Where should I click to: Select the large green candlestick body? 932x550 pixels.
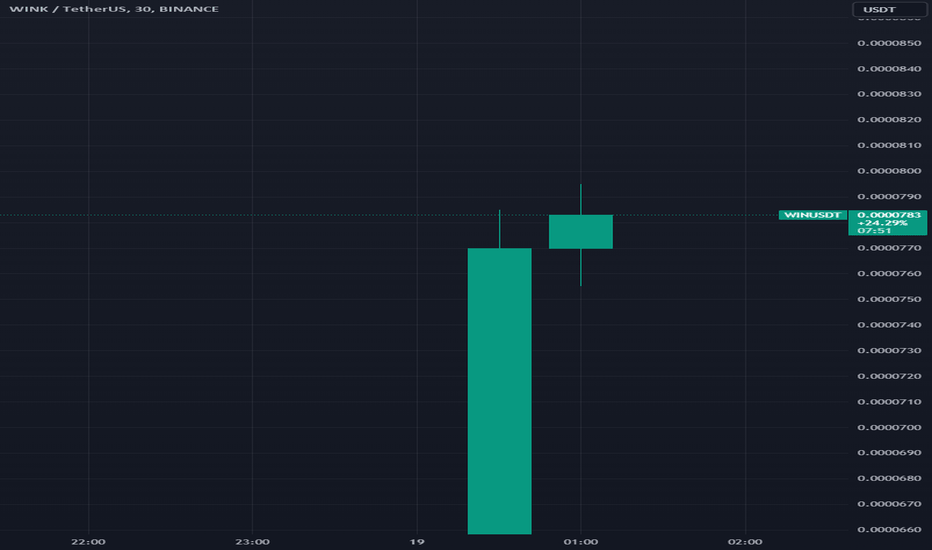(x=500, y=391)
